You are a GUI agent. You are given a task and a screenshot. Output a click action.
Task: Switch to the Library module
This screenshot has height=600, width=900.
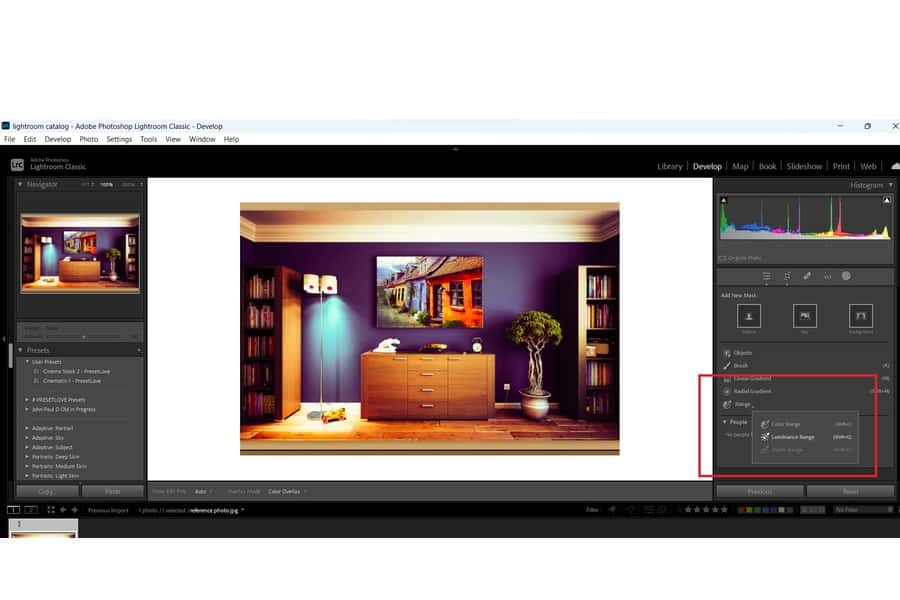pyautogui.click(x=670, y=166)
